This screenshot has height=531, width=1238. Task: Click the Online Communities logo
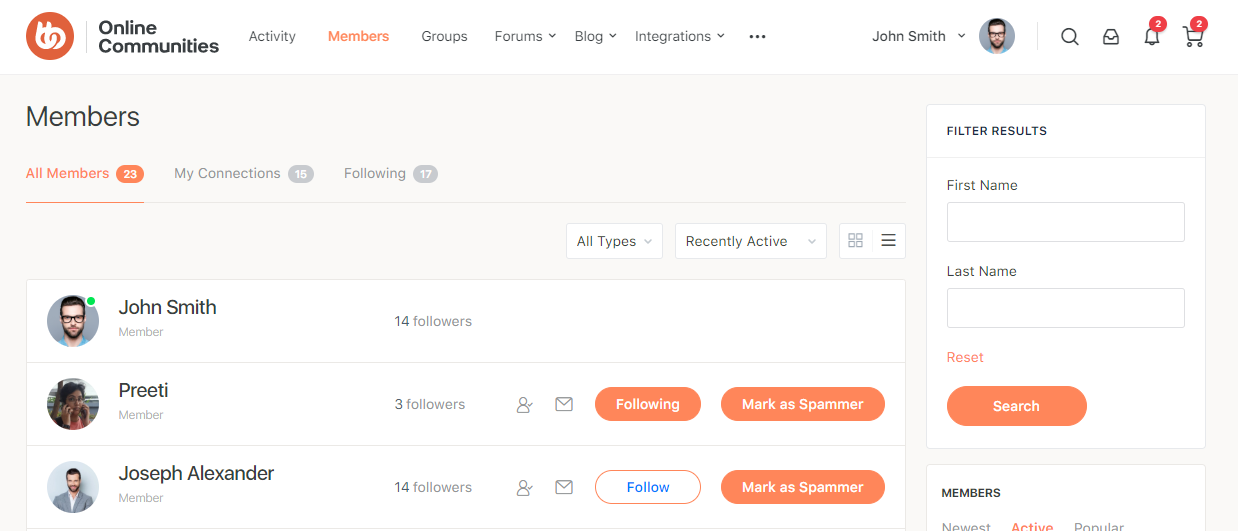(x=122, y=37)
